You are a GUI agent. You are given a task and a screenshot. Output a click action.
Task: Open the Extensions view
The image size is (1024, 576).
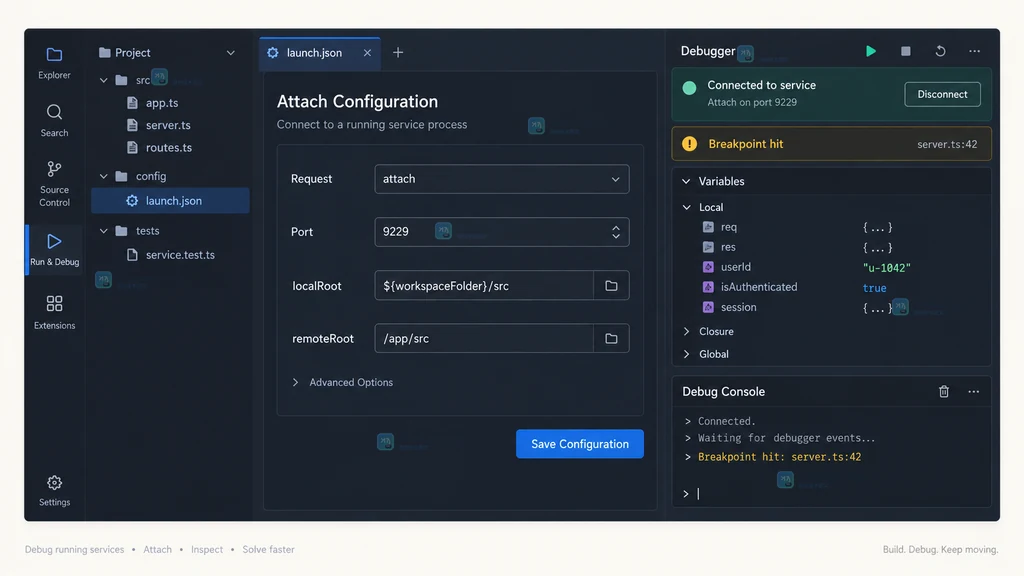point(54,312)
